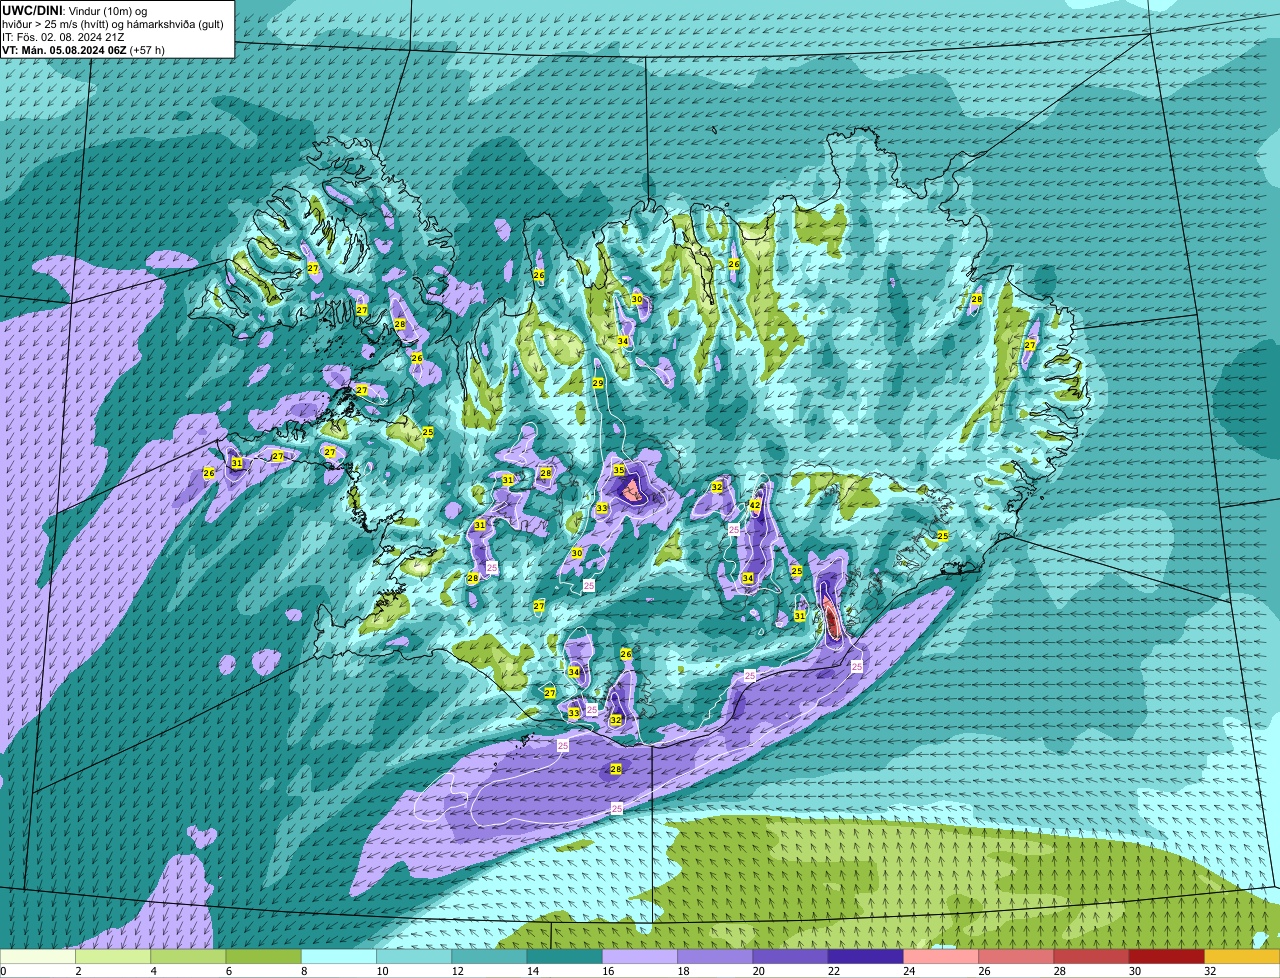The height and width of the screenshot is (978, 1280).
Task: Click the "UWC/DINI: Vindur (10m) og" title line
Action: pyautogui.click(x=75, y=10)
